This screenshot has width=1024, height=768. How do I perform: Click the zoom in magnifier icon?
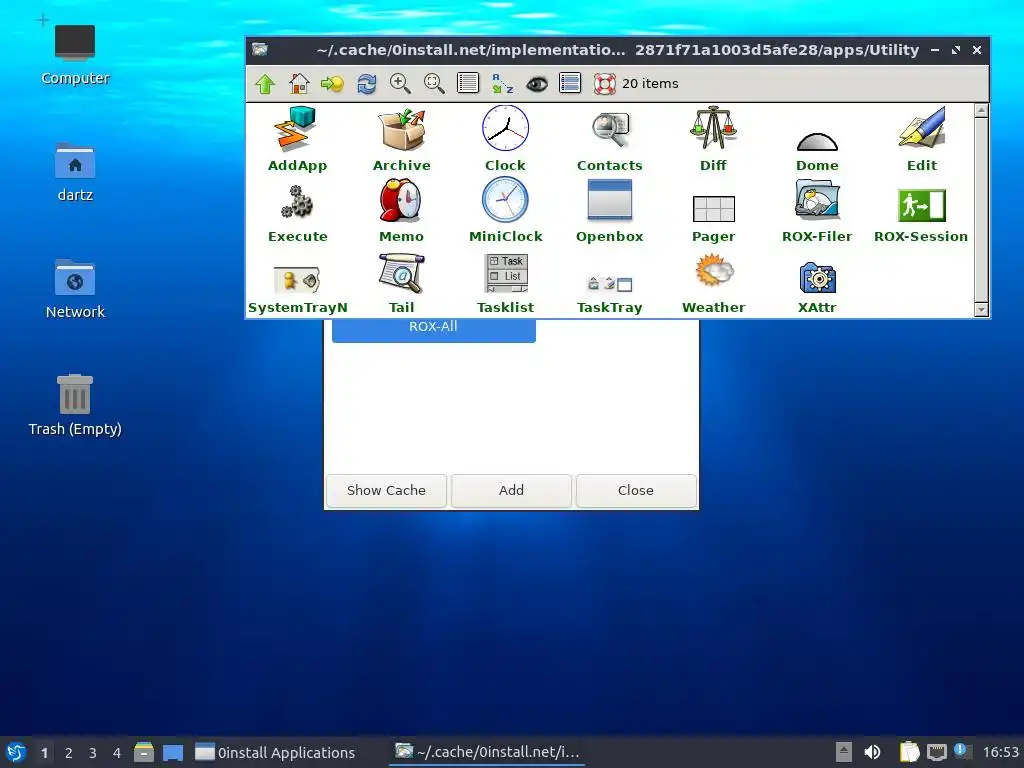(400, 84)
